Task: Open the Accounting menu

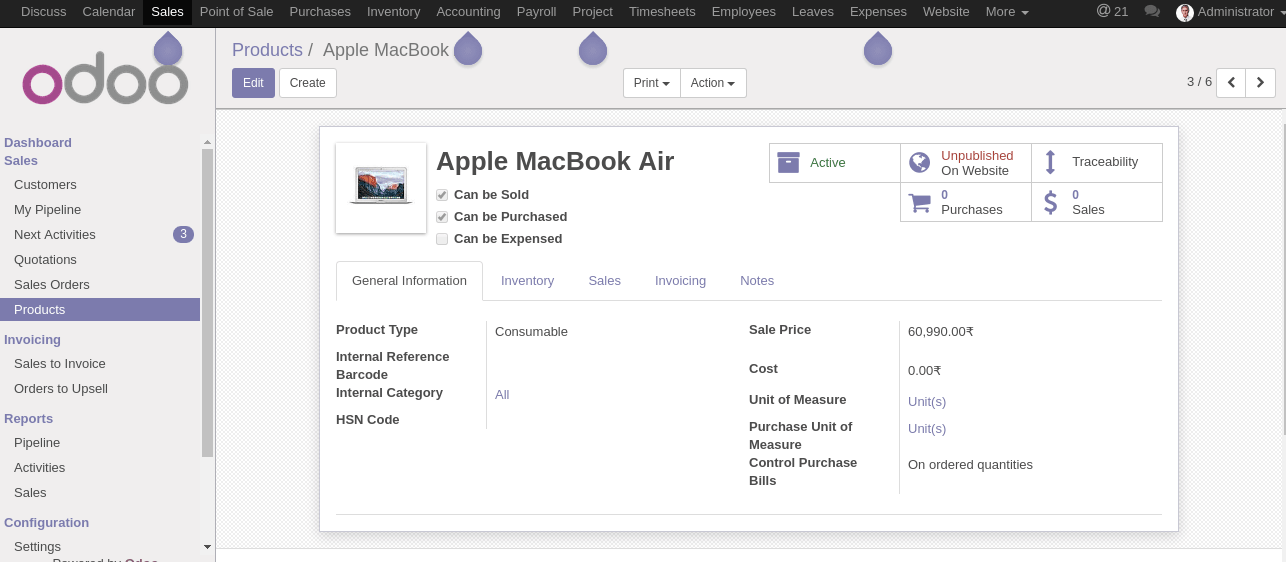Action: point(469,12)
